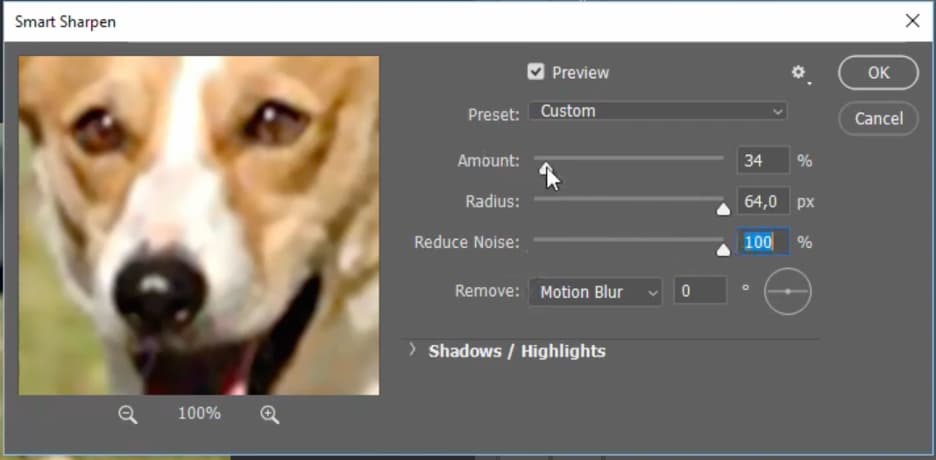This screenshot has width=936, height=460.
Task: Zoom out the preview image
Action: tap(127, 414)
